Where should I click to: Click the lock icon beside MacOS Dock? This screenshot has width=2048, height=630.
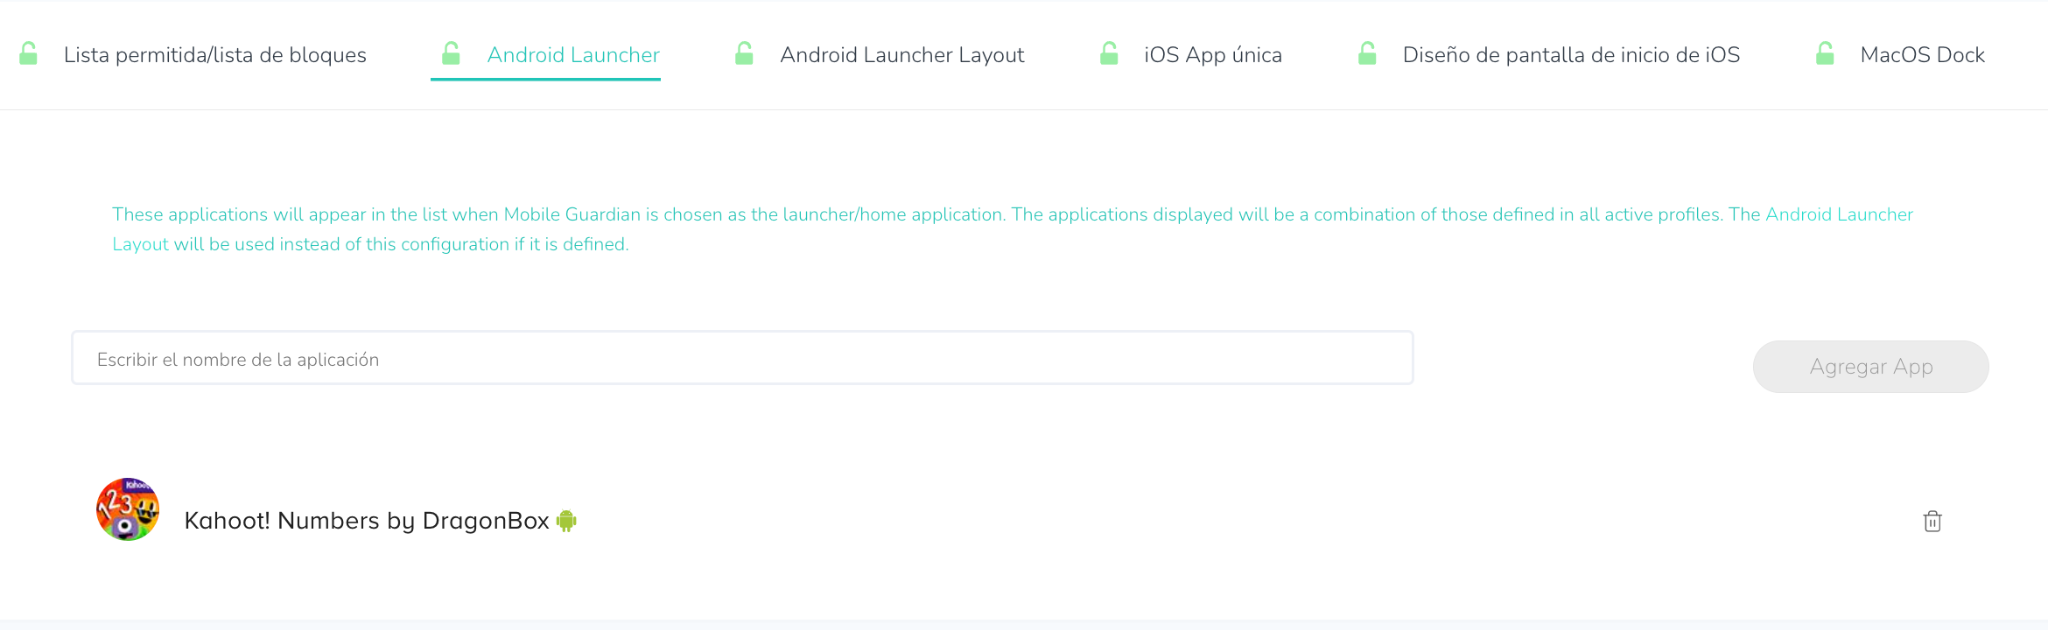point(1825,54)
